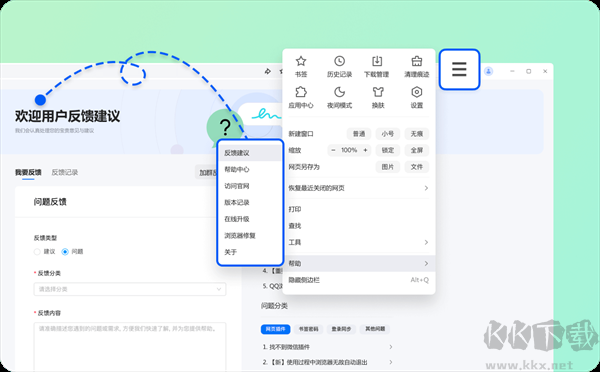600x372 pixels.
Task: Click the 100% zoom value
Action: pos(349,150)
